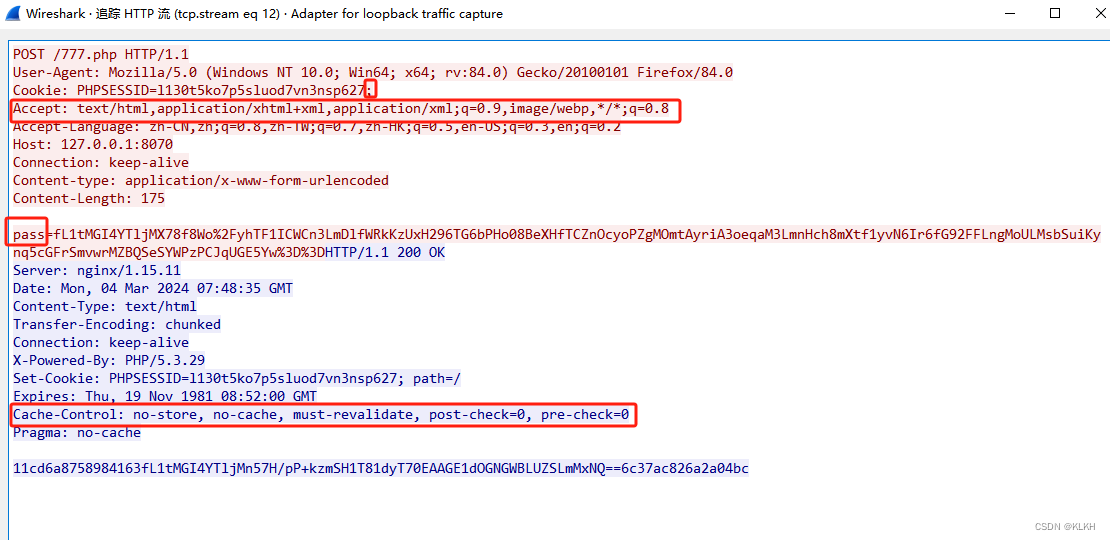1110x540 pixels.
Task: Click the Accept-Language zh-CN header line
Action: (x=317, y=127)
